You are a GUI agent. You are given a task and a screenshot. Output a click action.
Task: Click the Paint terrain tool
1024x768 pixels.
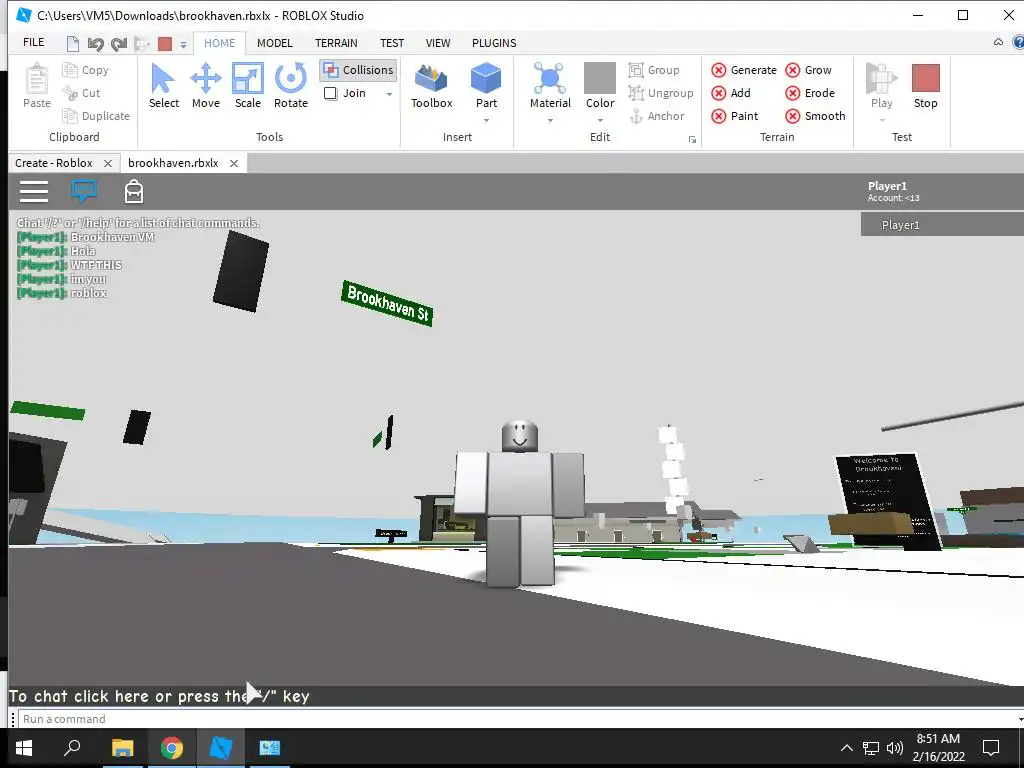click(735, 116)
